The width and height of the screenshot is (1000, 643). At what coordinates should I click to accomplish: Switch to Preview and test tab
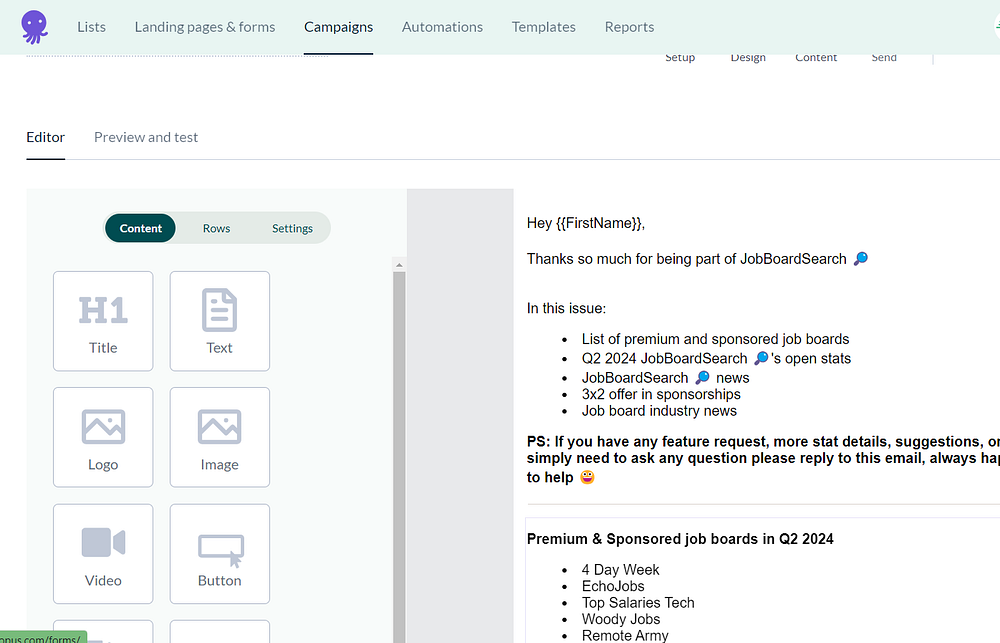point(146,137)
